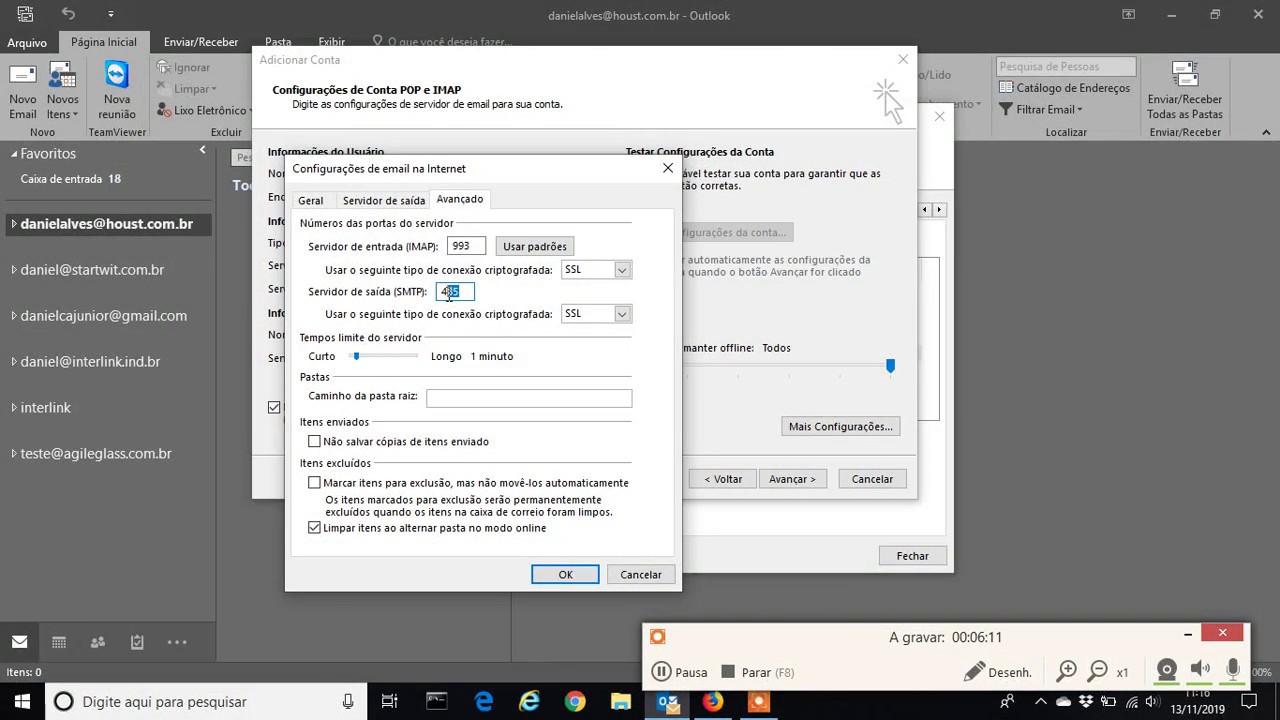Click the Enviar/Receber Todas as Pastas icon
Screen dimensions: 1280x720
click(x=1185, y=91)
